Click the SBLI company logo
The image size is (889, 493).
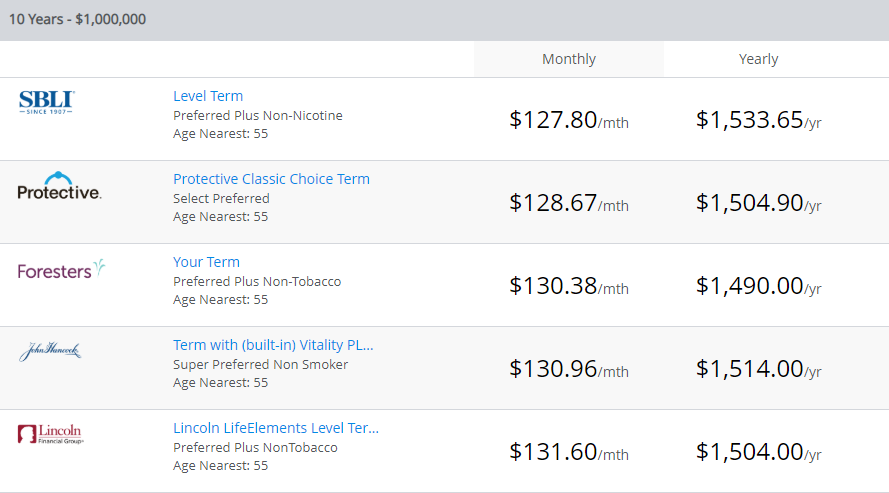tap(46, 102)
